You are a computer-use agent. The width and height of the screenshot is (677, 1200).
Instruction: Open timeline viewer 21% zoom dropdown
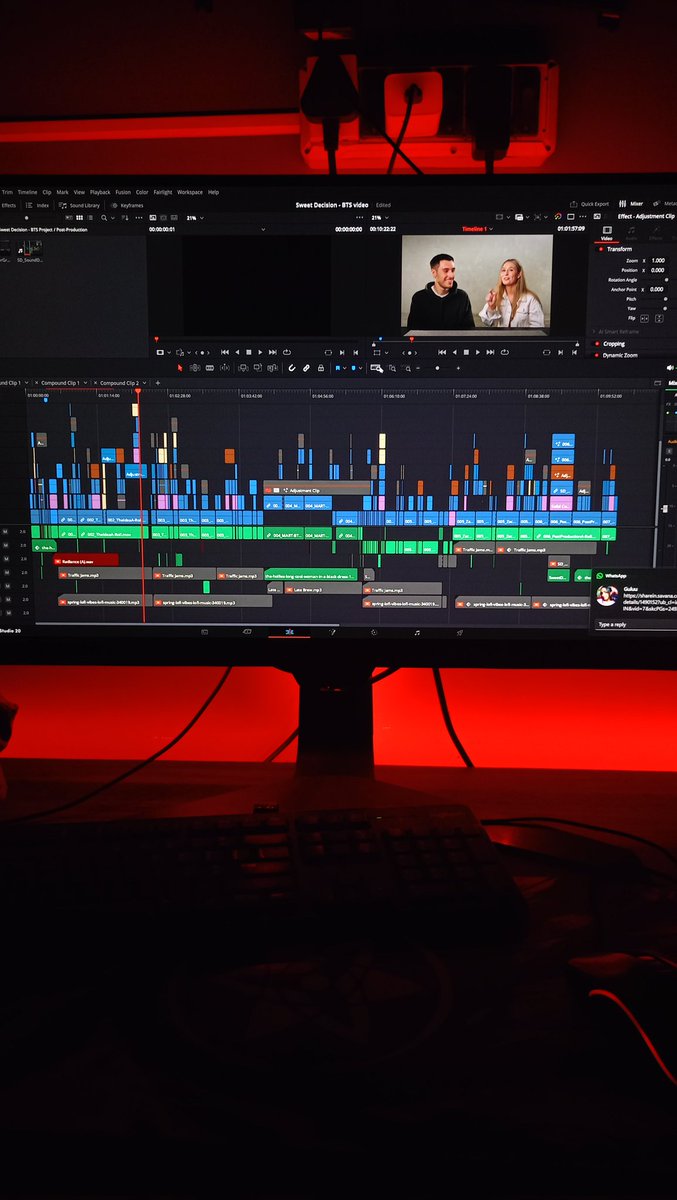[x=379, y=217]
